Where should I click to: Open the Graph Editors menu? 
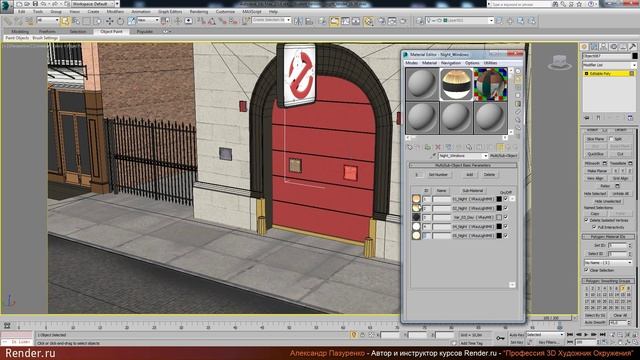click(x=170, y=12)
